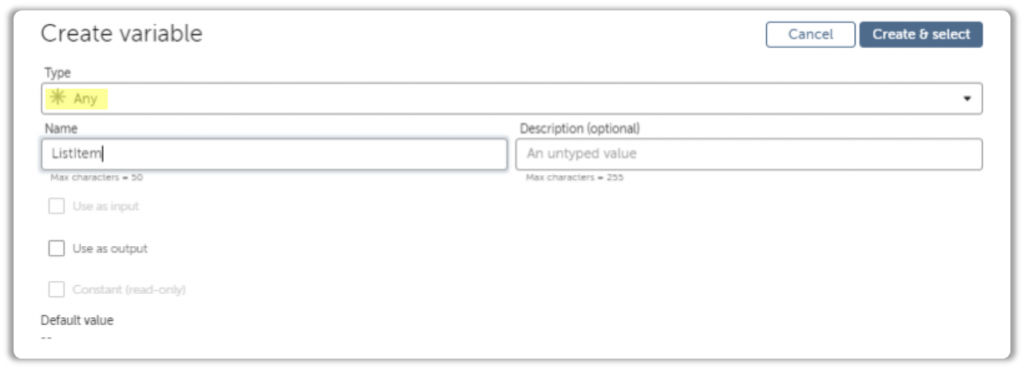The width and height of the screenshot is (1024, 369).
Task: Click the Type field label
Action: coord(57,72)
